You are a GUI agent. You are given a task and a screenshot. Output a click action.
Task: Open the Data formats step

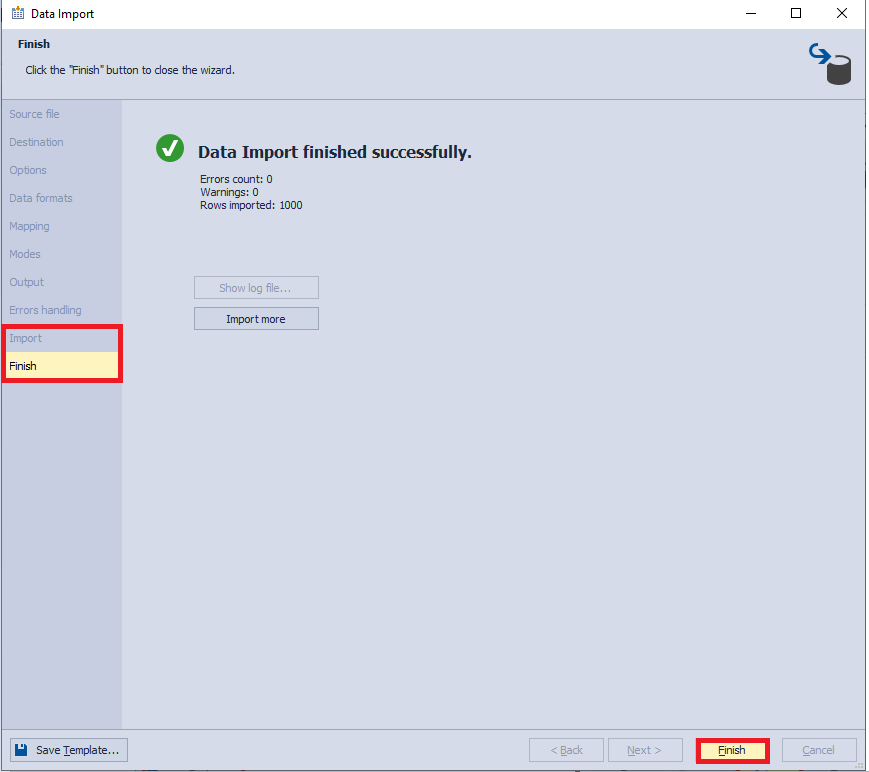click(41, 198)
